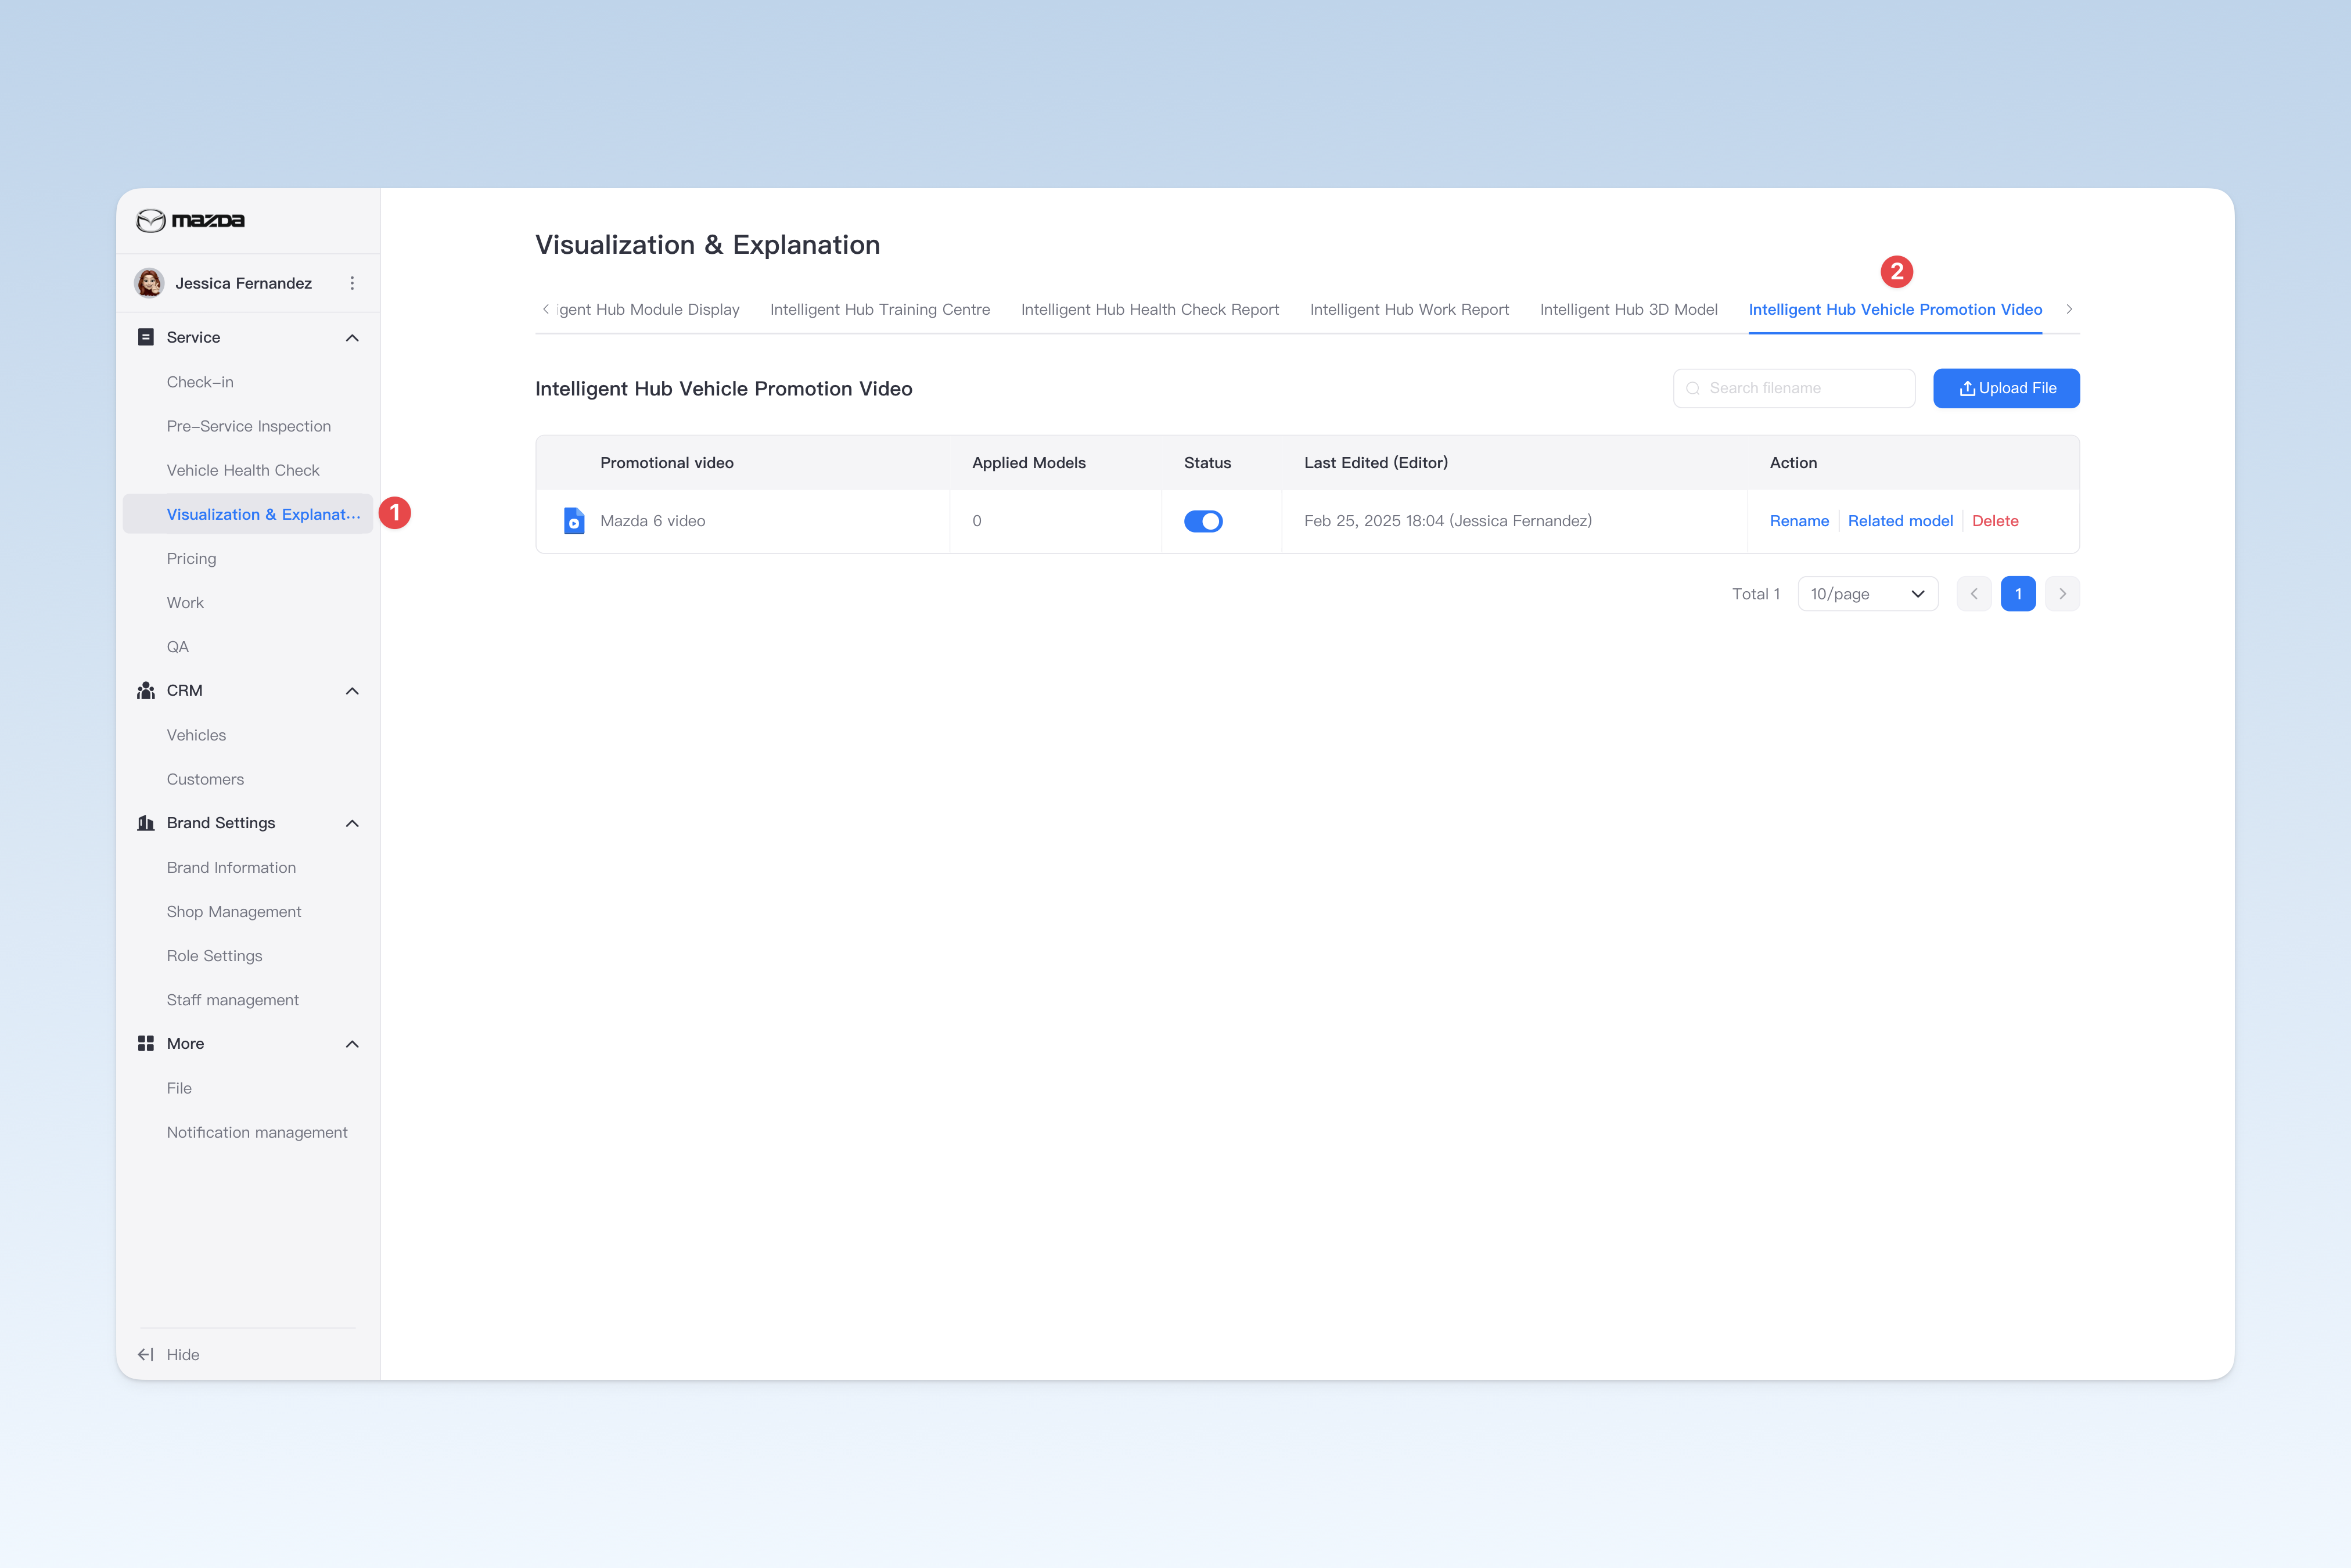The width and height of the screenshot is (2351, 1568).
Task: Delete the Mazda 6 video
Action: click(1995, 521)
